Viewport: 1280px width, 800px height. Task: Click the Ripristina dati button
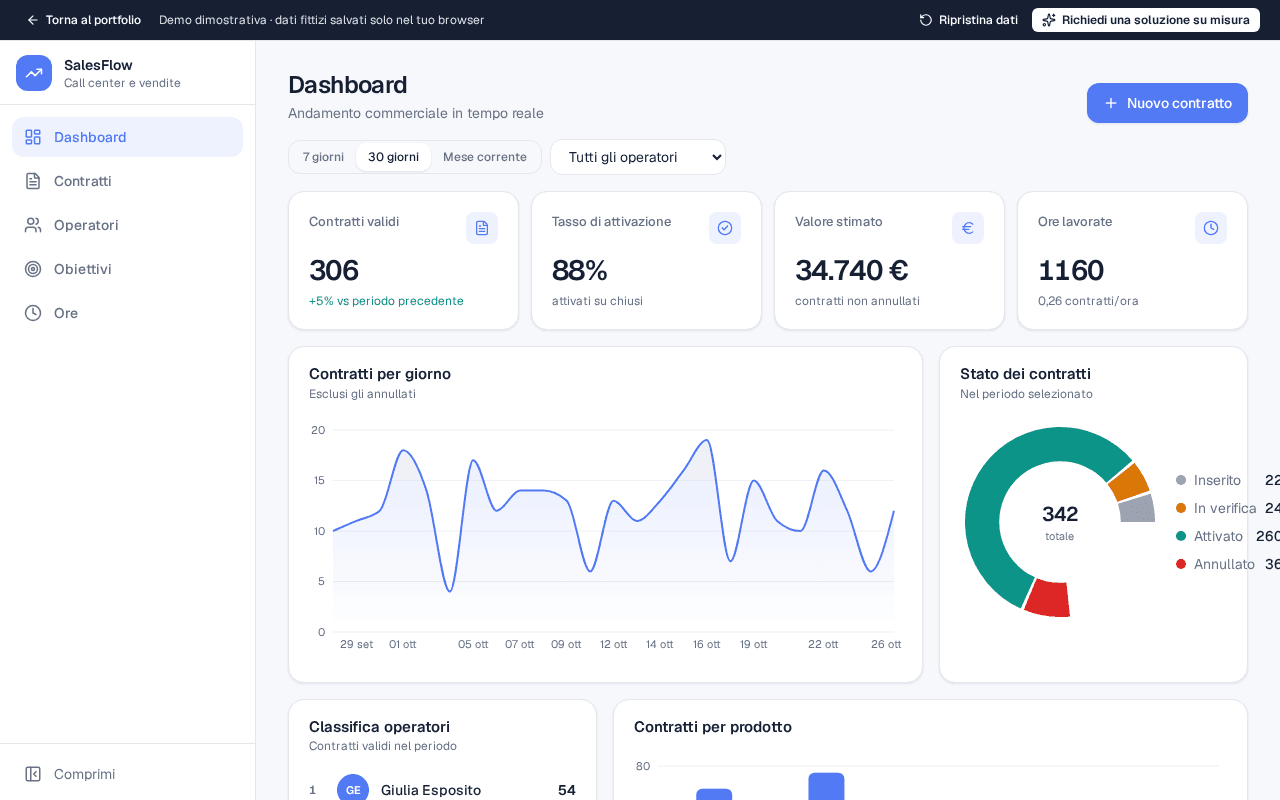968,20
